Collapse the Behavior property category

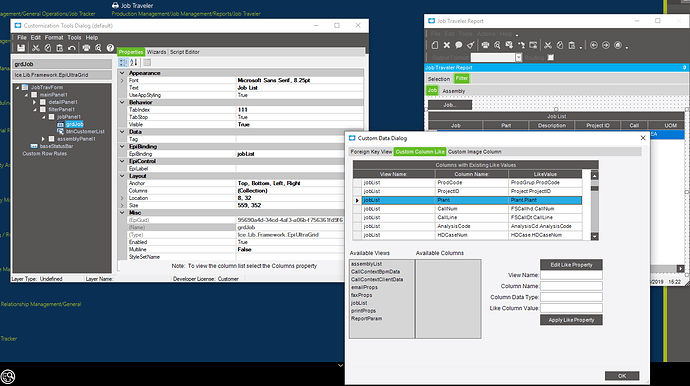[122, 102]
